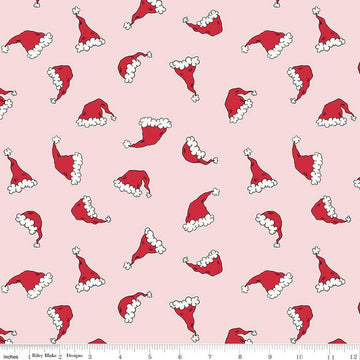Click the number 3 on the ruler
The width and height of the screenshot is (360, 360).
tap(90, 357)
